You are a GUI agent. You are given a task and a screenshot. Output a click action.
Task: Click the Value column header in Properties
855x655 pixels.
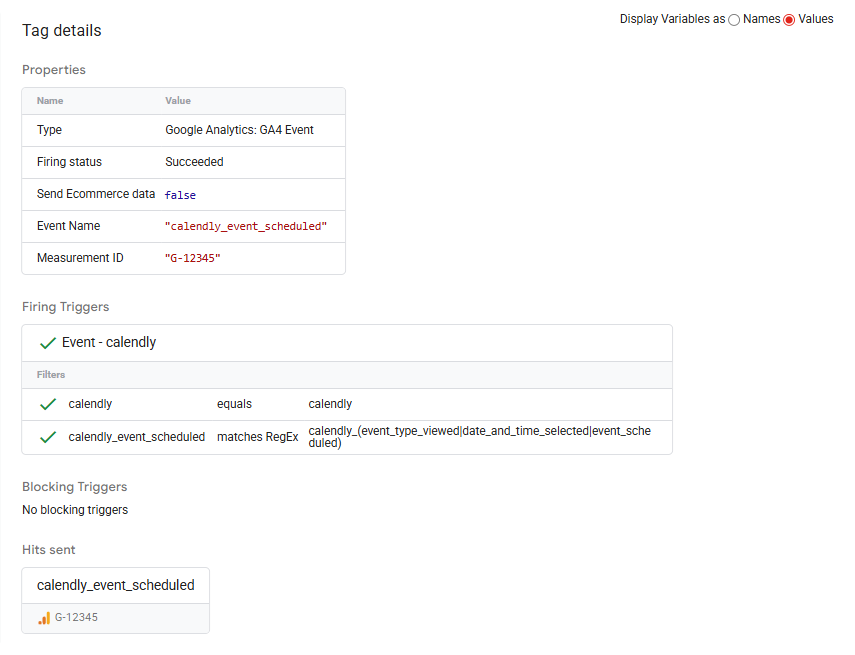click(178, 101)
